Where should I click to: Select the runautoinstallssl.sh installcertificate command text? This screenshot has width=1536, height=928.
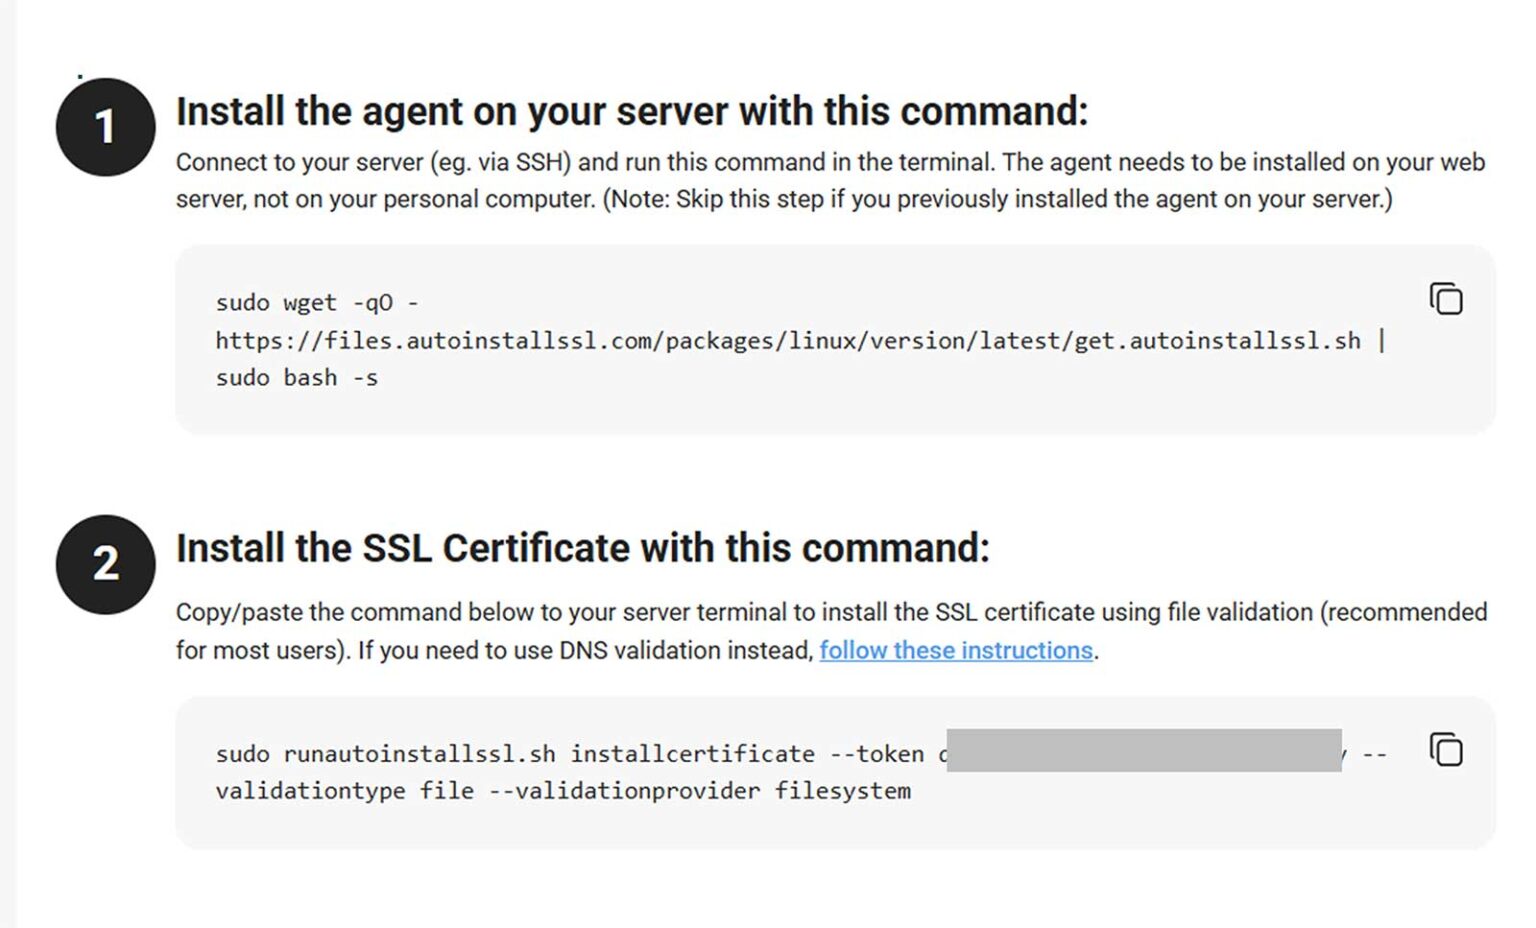pyautogui.click(x=513, y=753)
